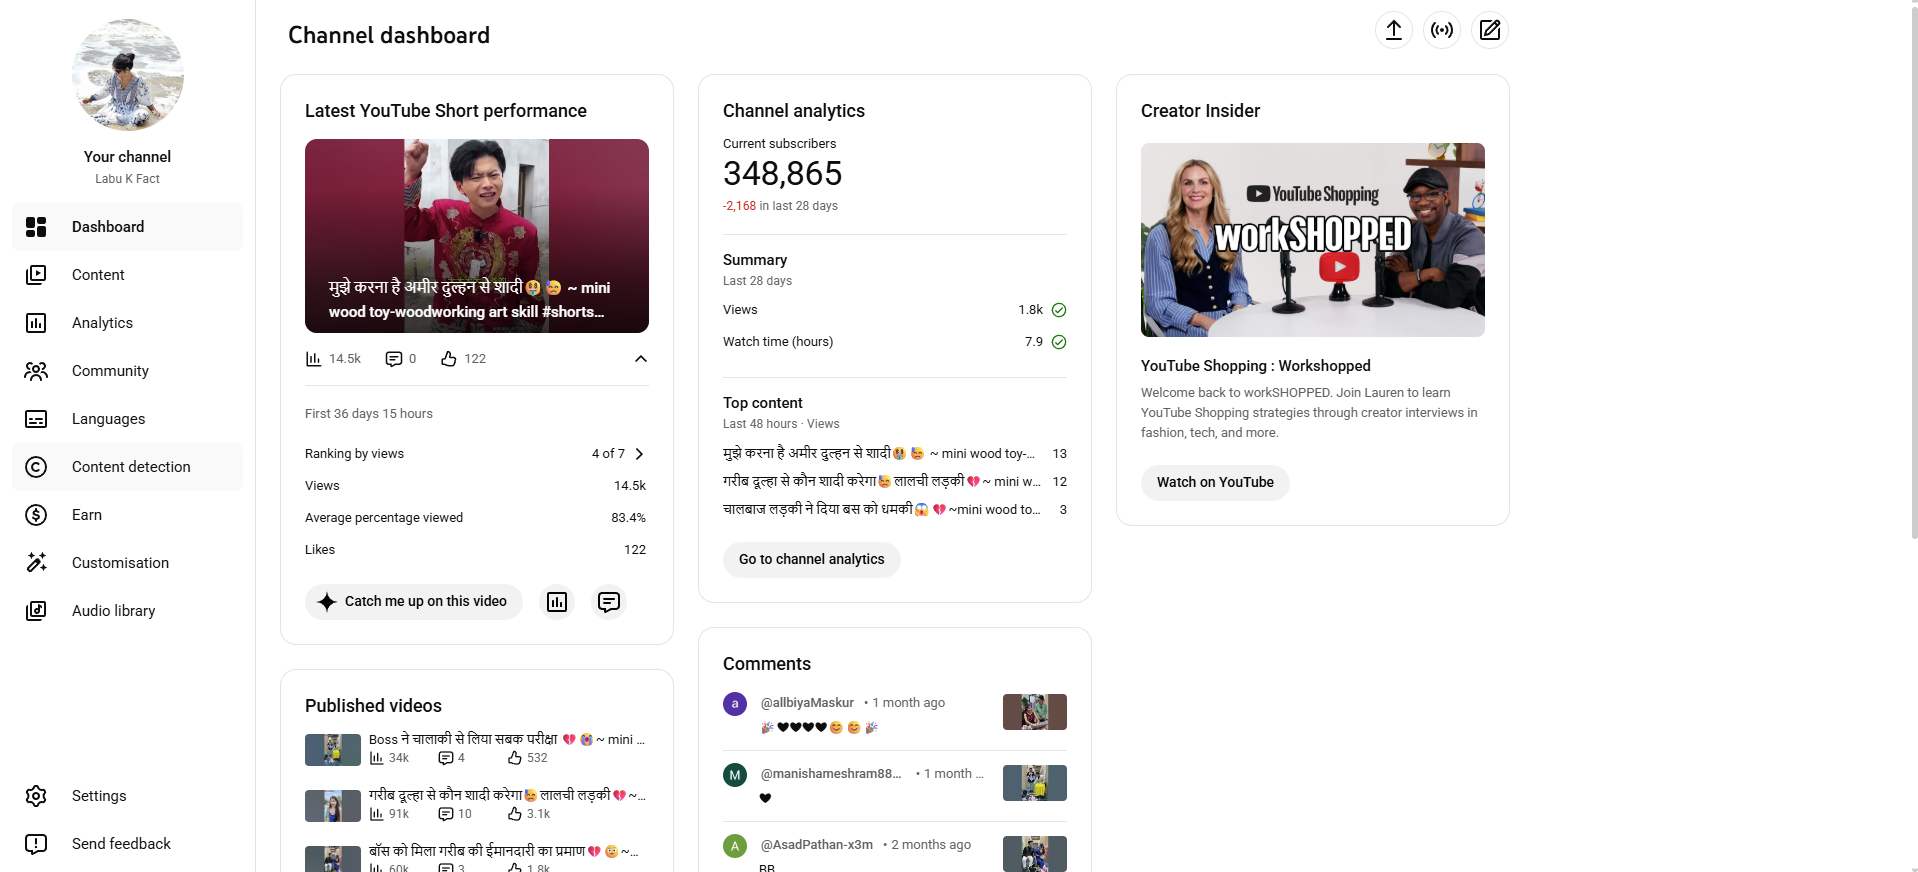Open video comments icon beside Catch me up
The image size is (1918, 872).
(x=609, y=602)
